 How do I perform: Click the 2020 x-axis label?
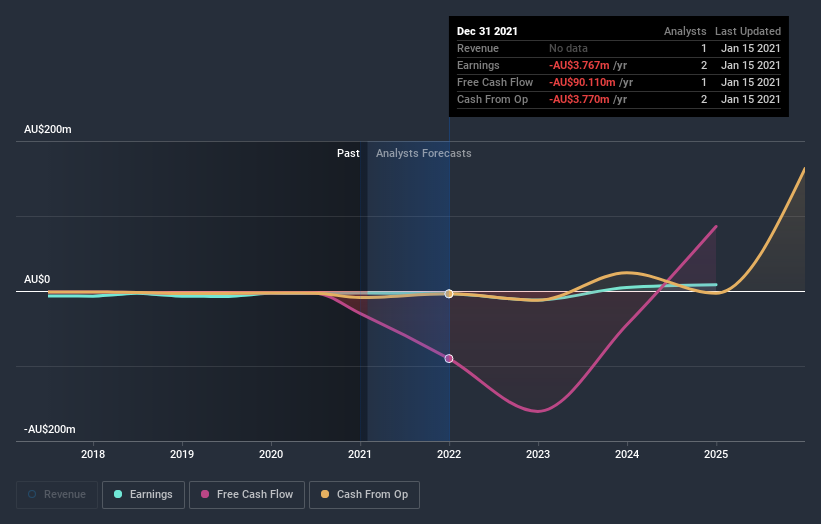coord(271,454)
